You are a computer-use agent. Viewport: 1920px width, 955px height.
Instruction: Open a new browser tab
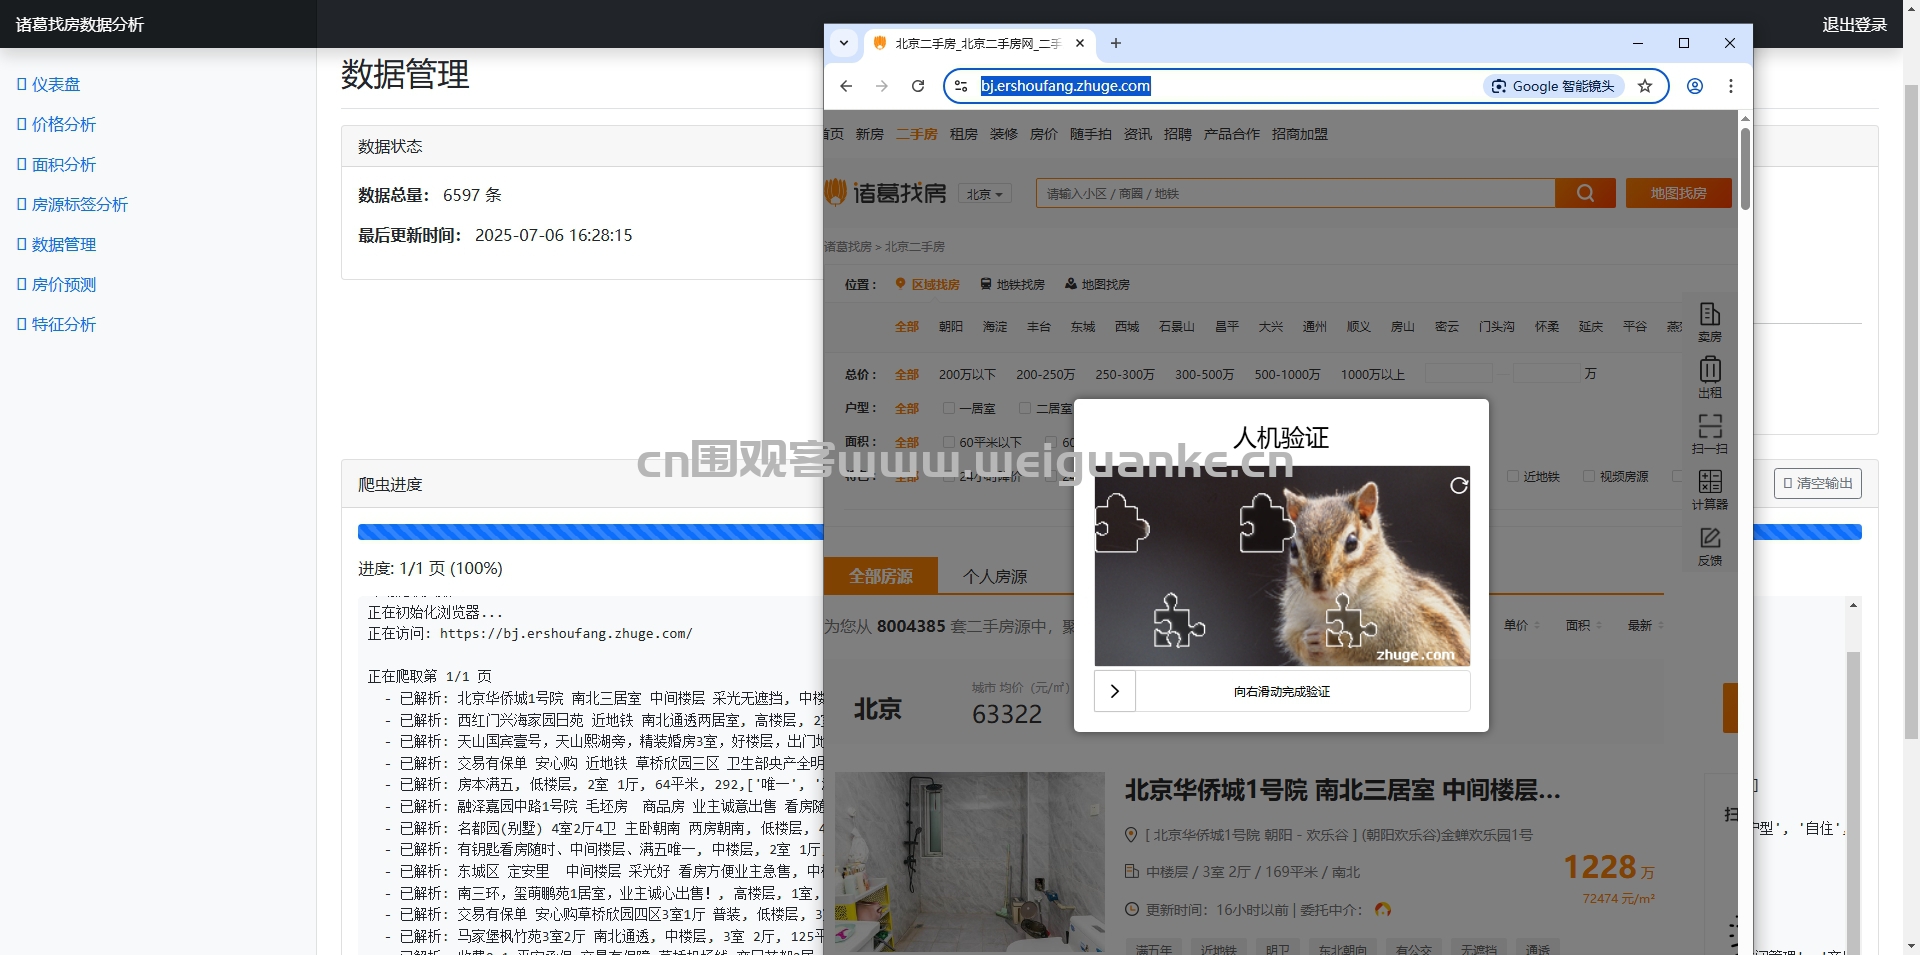[1116, 43]
